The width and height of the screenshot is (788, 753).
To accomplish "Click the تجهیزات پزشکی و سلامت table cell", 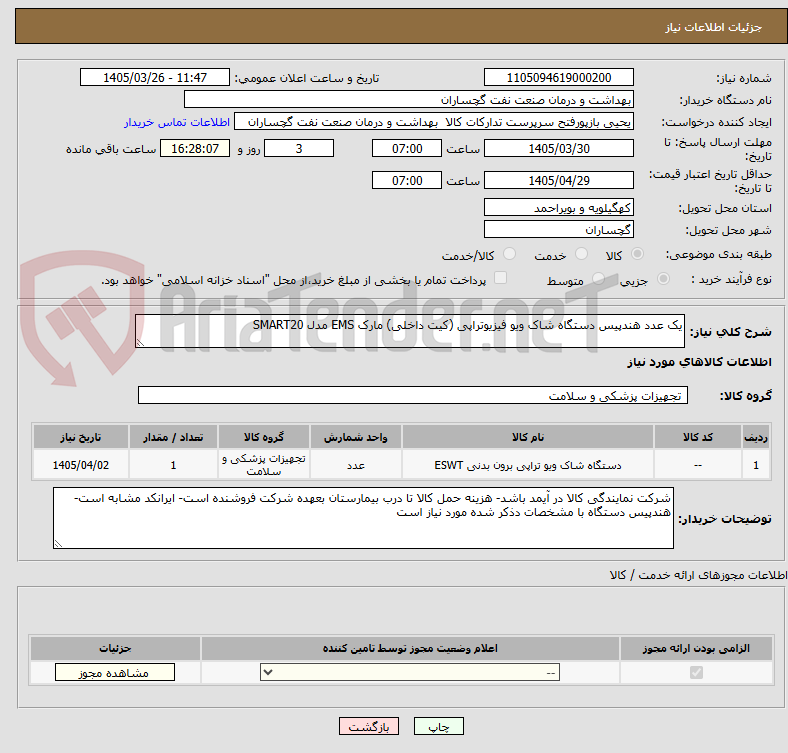I will (264, 465).
